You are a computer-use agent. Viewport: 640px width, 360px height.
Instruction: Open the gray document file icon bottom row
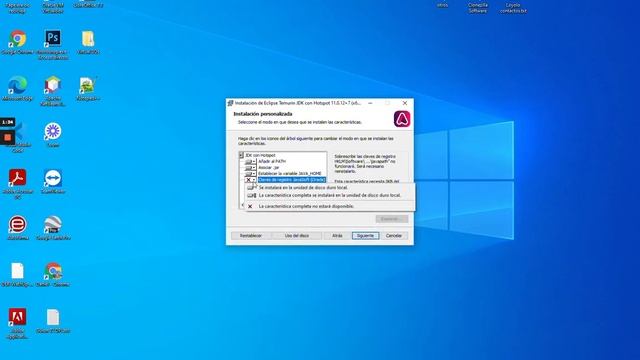(x=53, y=317)
